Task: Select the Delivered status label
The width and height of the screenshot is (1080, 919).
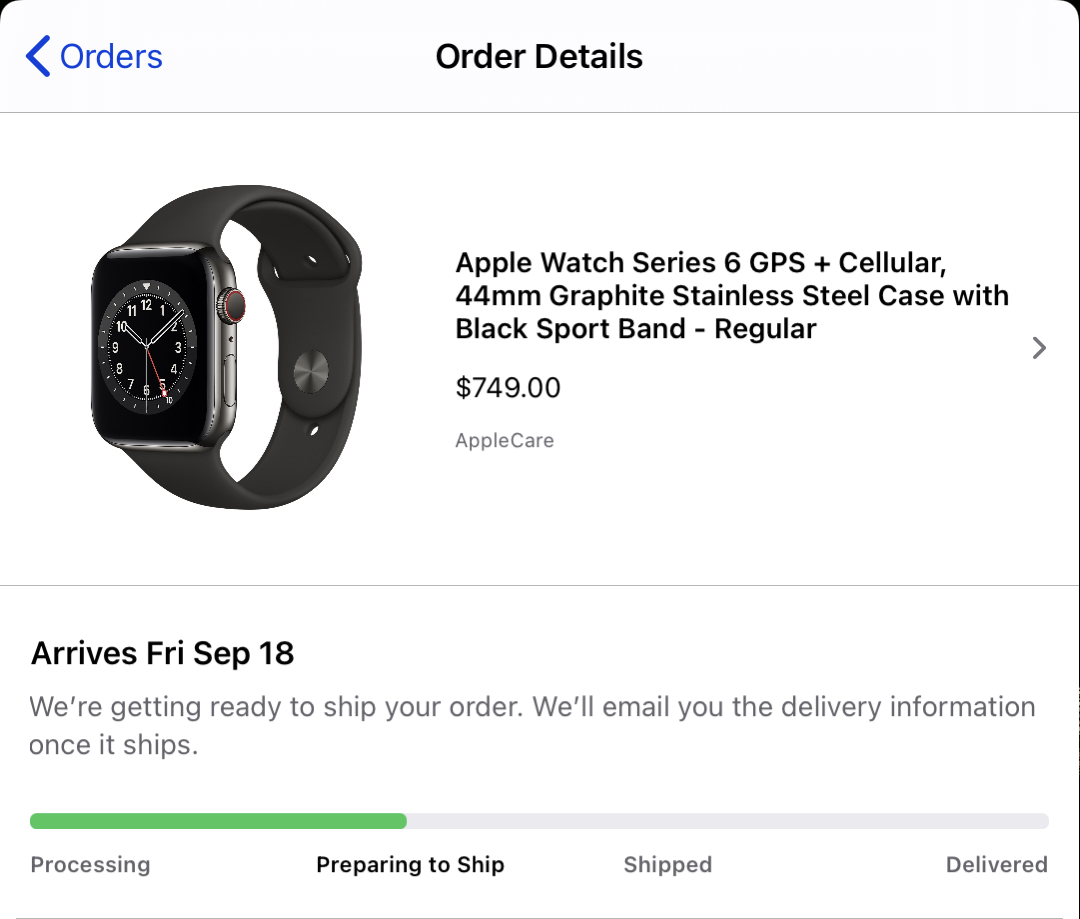Action: [x=997, y=865]
